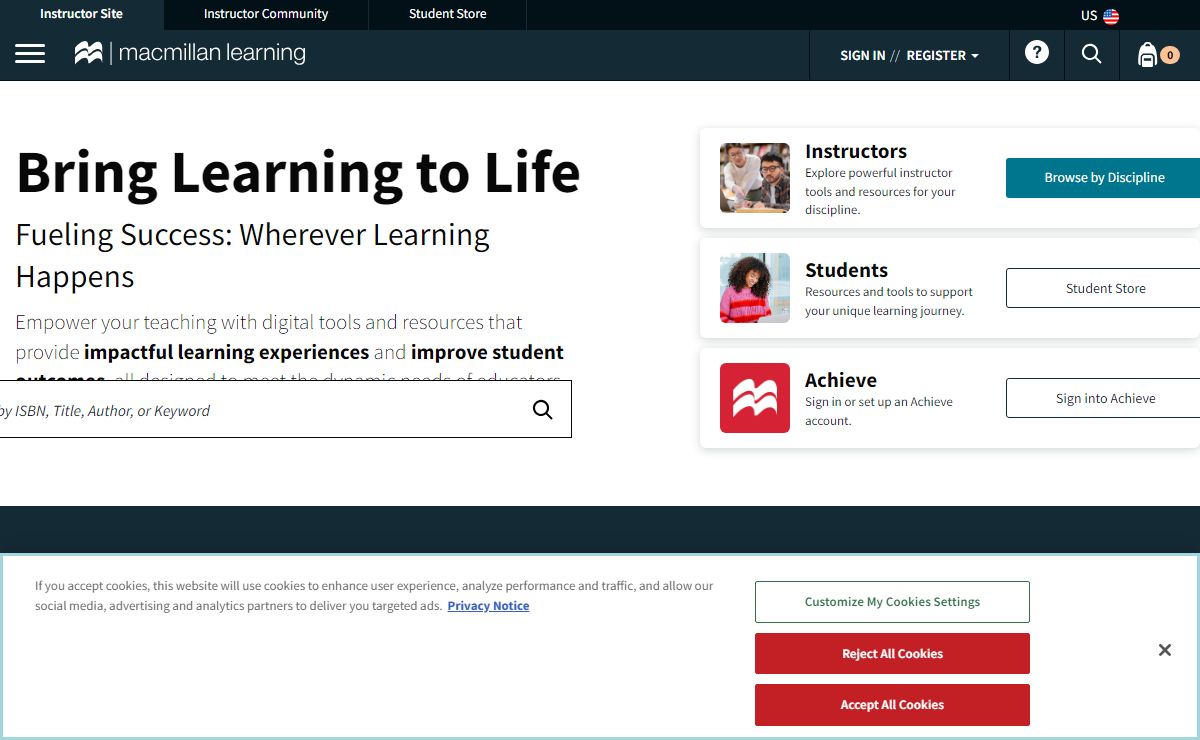Click the Students heading
Viewport: 1200px width, 740px height.
pyautogui.click(x=846, y=270)
